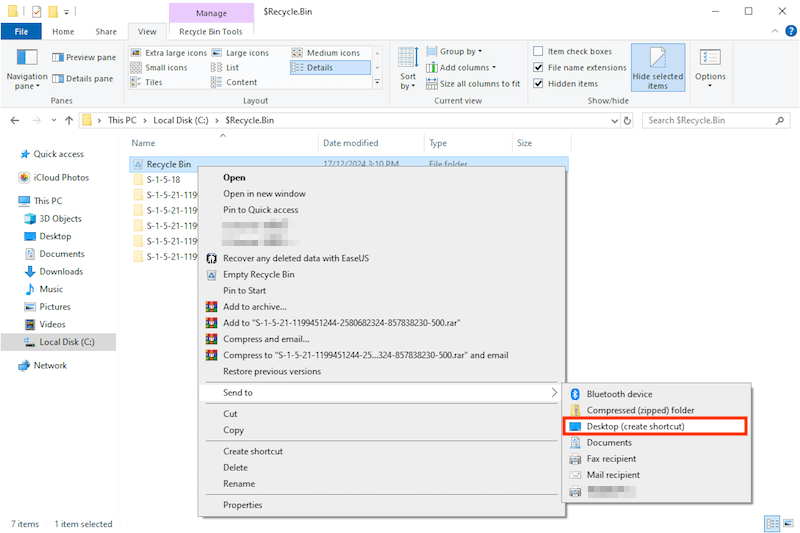The height and width of the screenshot is (533, 800).
Task: Switch to the Share tab
Action: tap(106, 32)
